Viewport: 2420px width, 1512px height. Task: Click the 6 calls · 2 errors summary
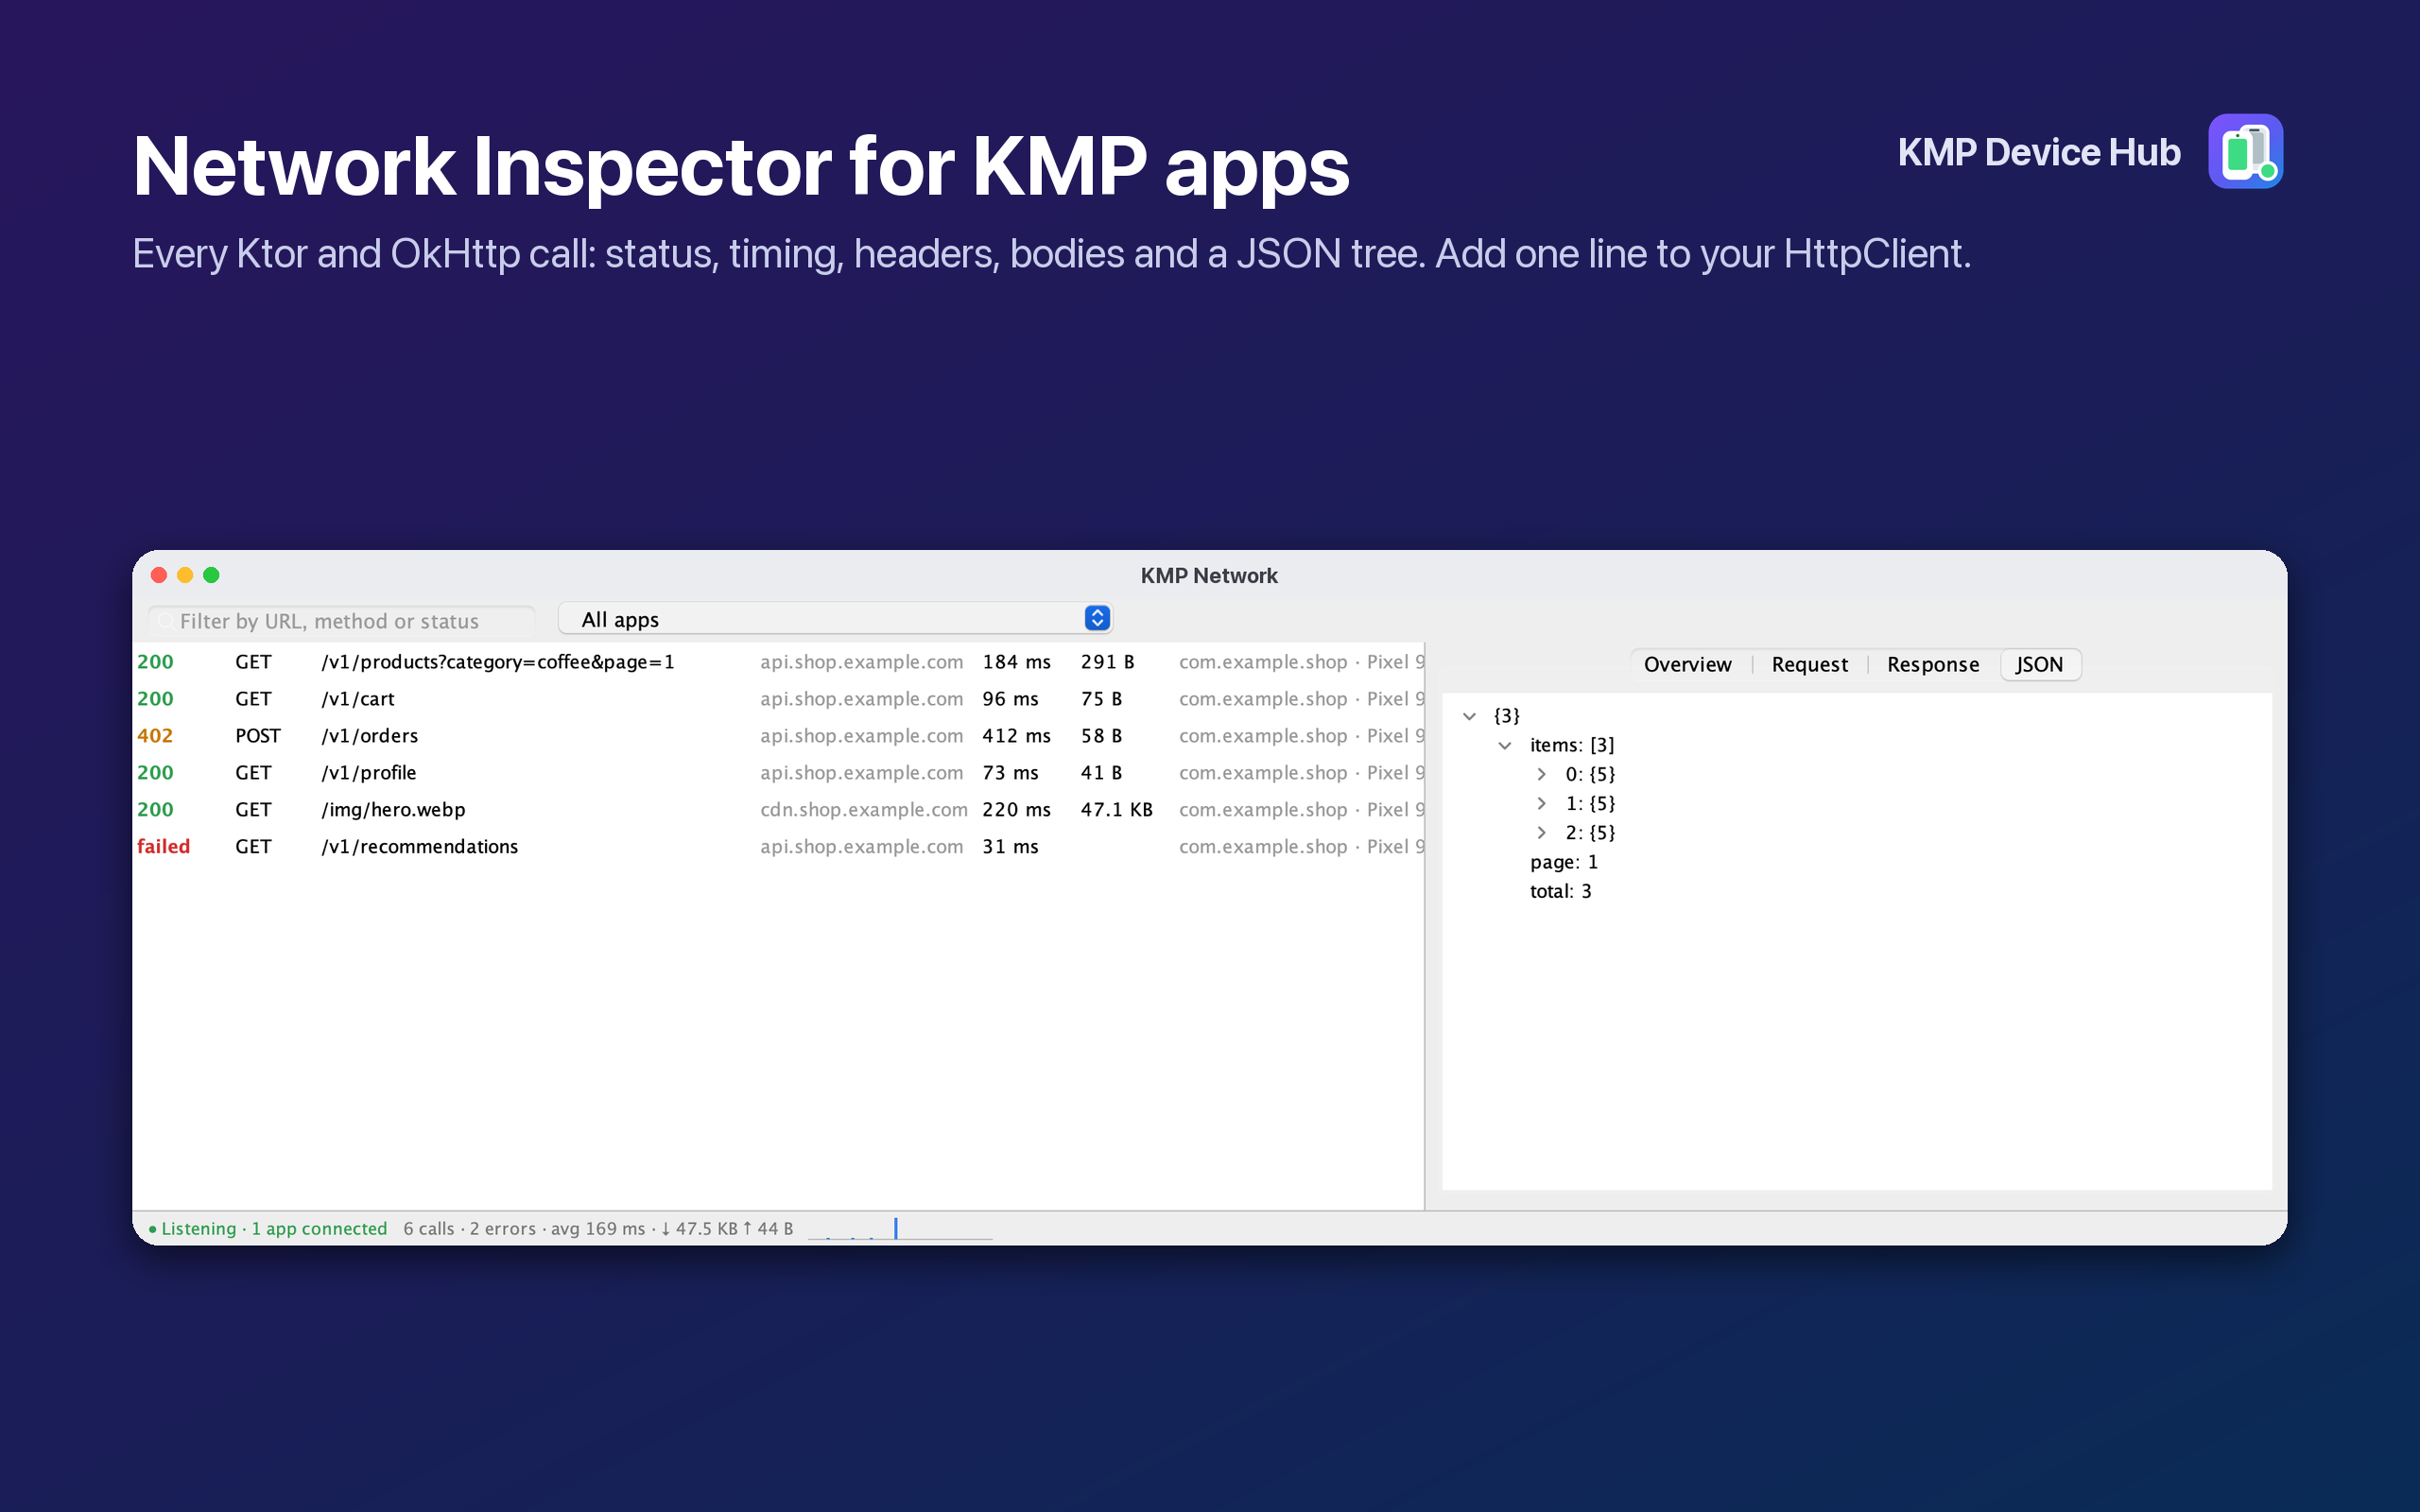pyautogui.click(x=598, y=1229)
